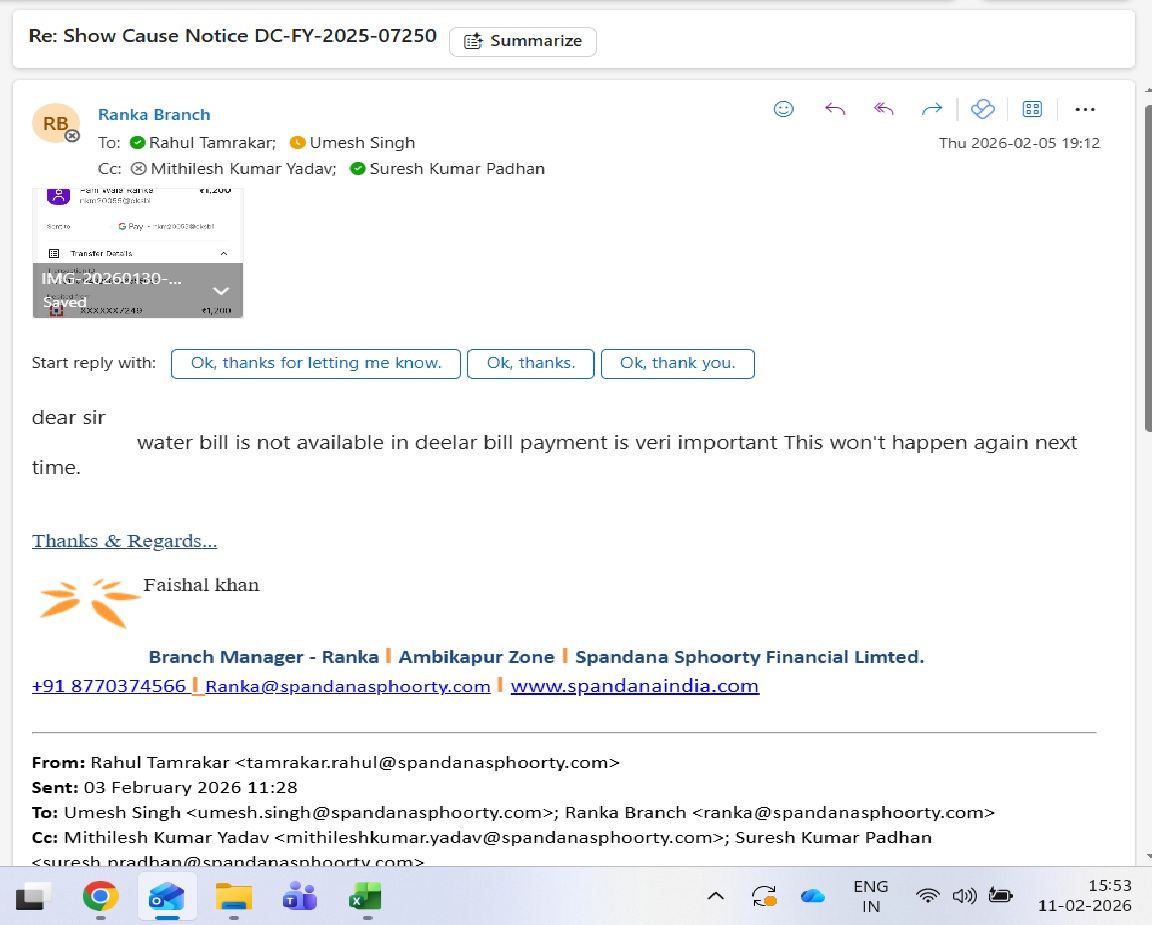Click the Reply All icon
Image resolution: width=1152 pixels, height=925 pixels.
pos(884,109)
